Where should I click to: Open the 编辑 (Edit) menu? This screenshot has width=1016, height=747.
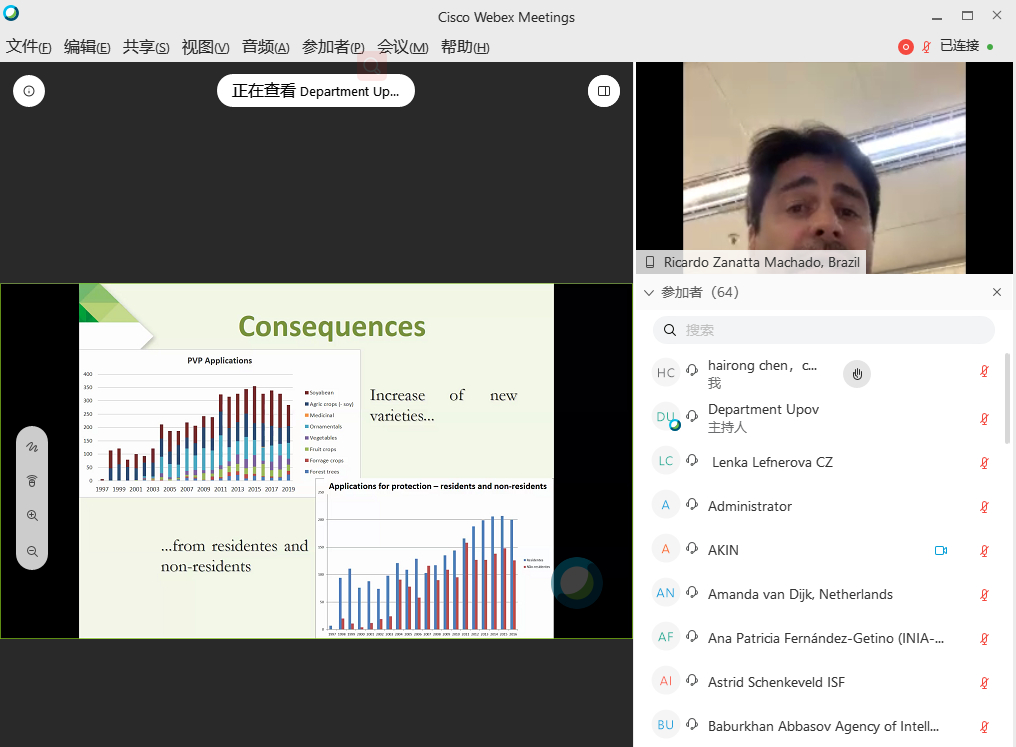pos(87,47)
